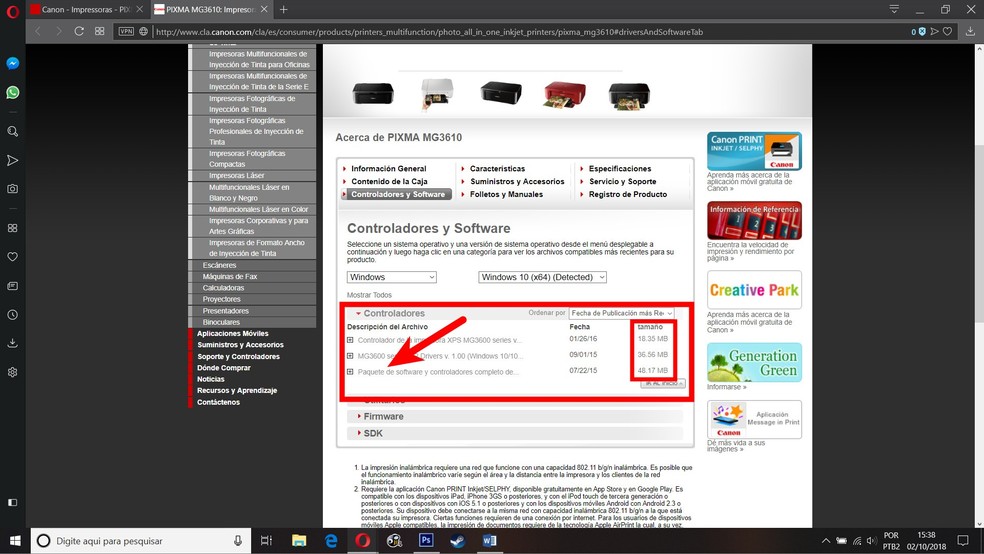Screen dimensions: 984x554
Task: Bookmark this page with heart icon
Action: (x=948, y=31)
